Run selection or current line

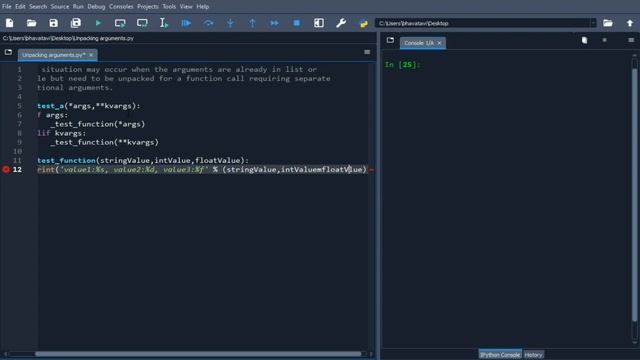[164, 23]
